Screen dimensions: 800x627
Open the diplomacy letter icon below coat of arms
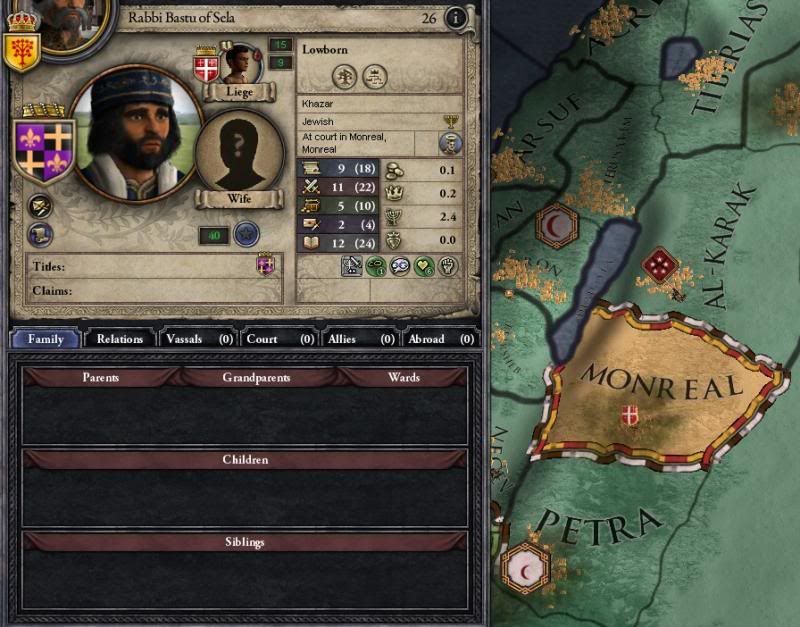click(x=40, y=207)
